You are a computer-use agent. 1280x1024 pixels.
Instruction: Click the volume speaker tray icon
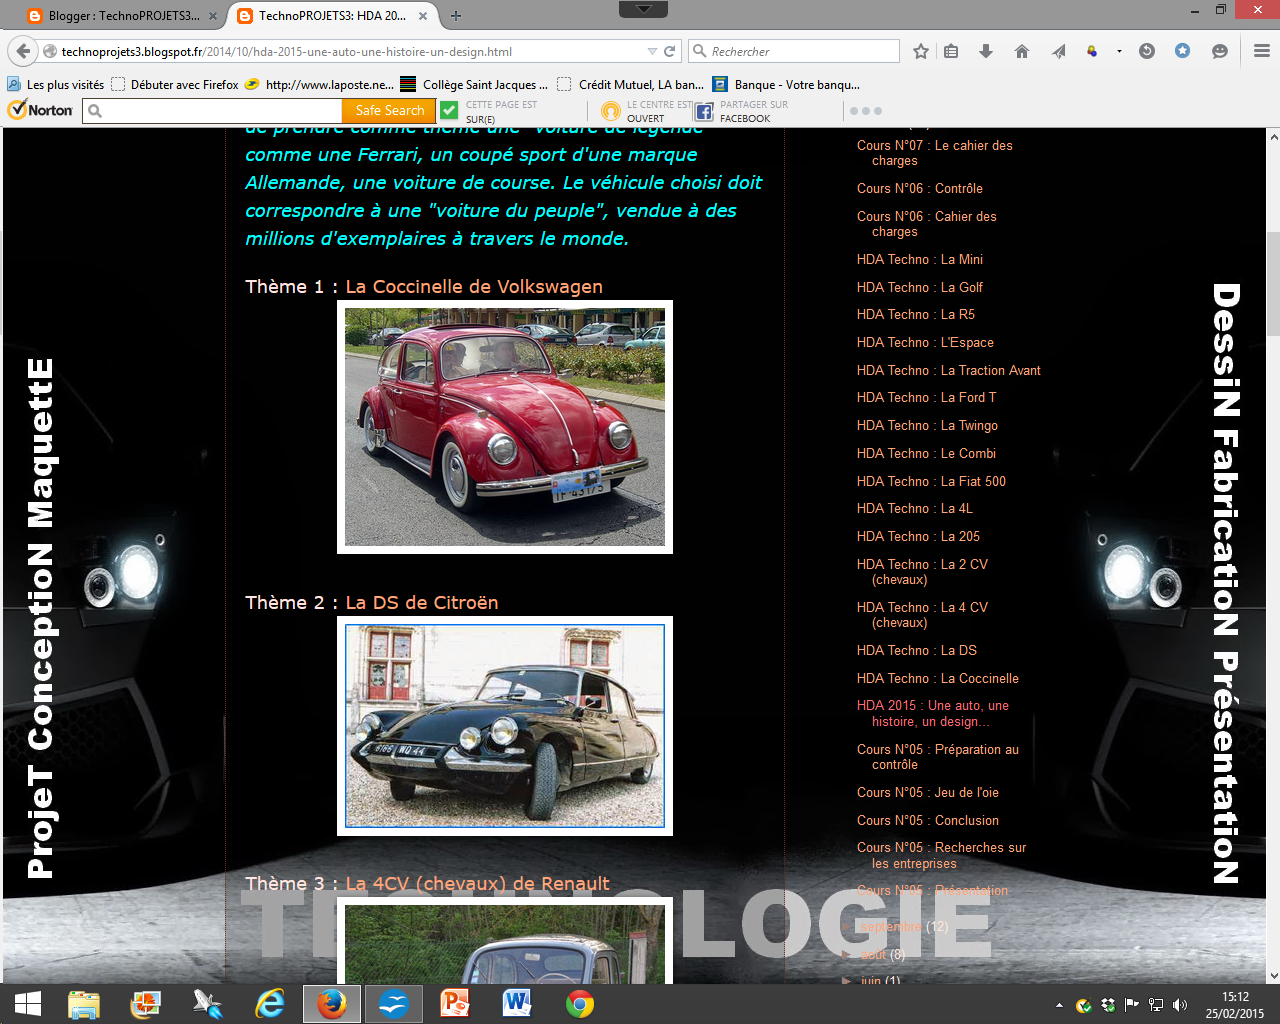coord(1180,1005)
